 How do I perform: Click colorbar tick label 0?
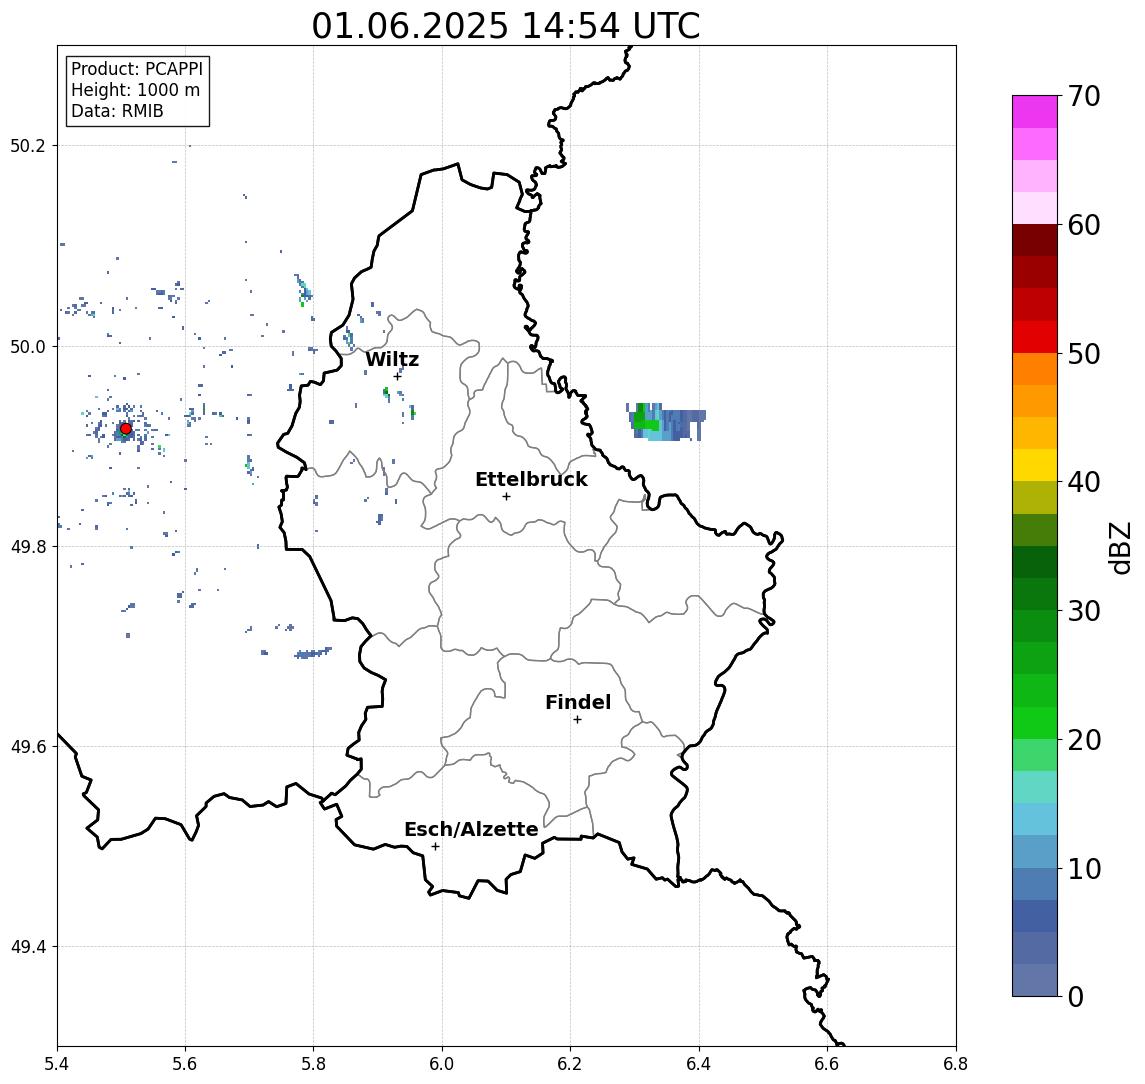tap(1076, 997)
